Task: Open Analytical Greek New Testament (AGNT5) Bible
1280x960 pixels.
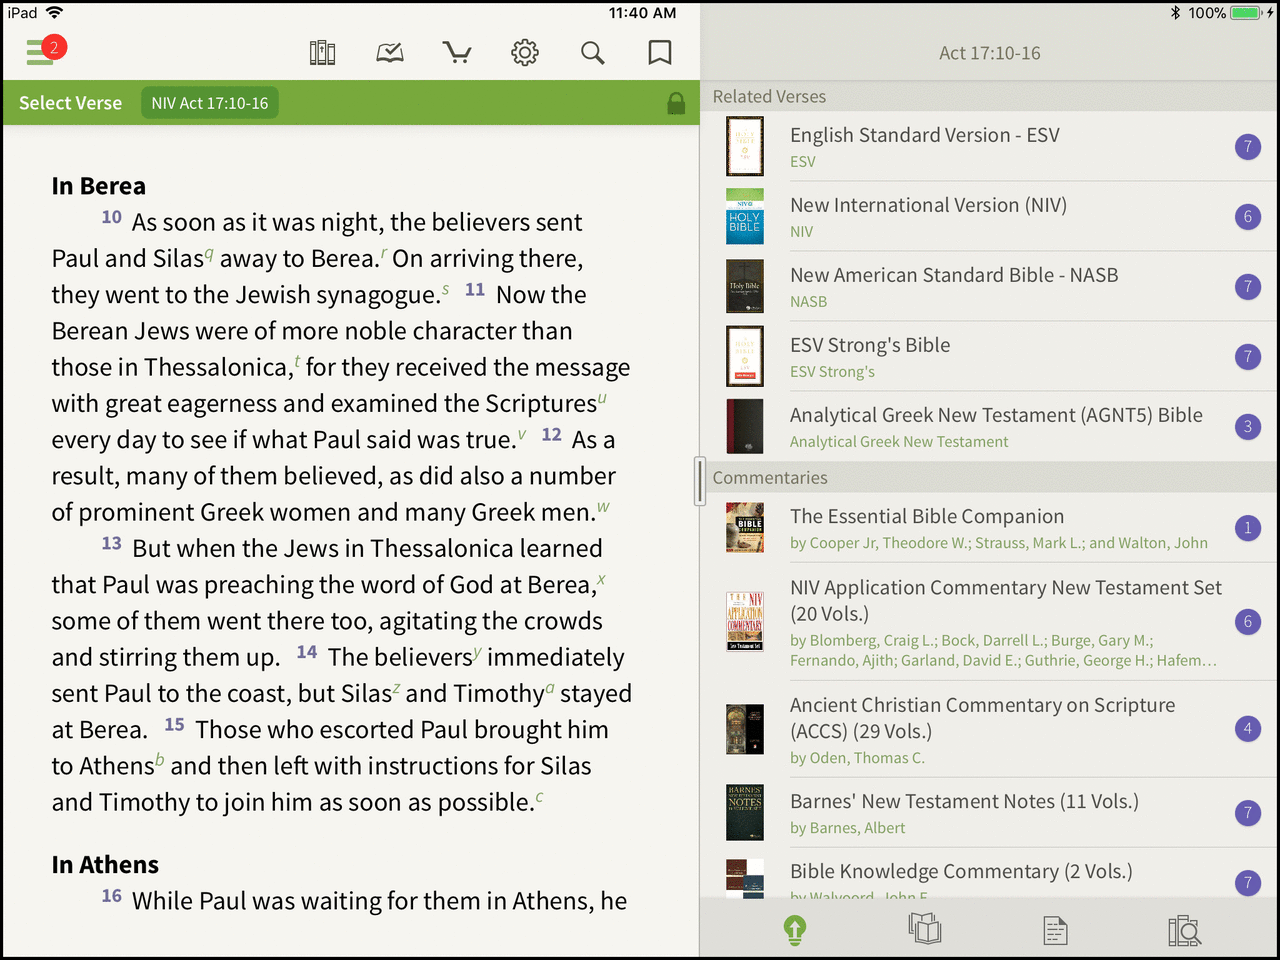Action: (990, 426)
